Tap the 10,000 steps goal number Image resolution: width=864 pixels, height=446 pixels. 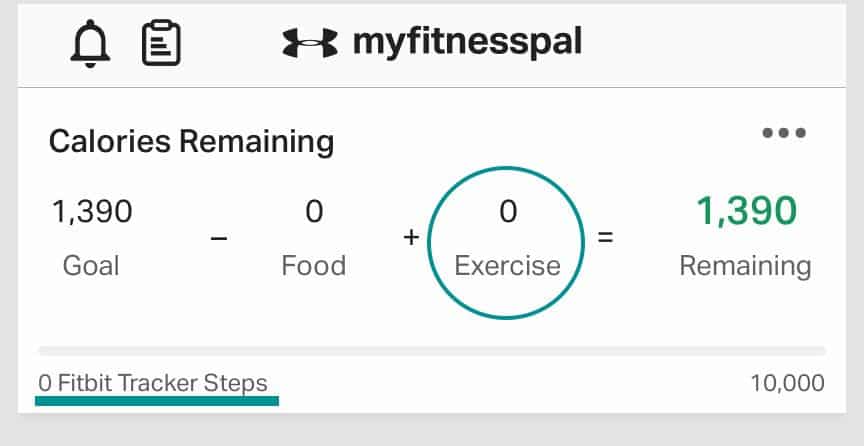pyautogui.click(x=787, y=383)
